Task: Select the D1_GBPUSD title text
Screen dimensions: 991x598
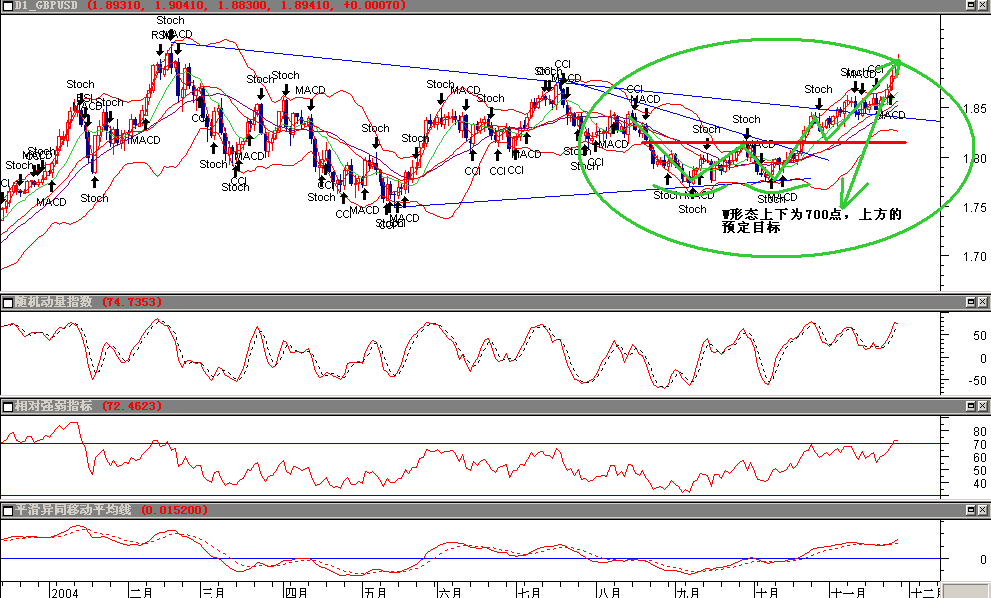Action: [46, 5]
